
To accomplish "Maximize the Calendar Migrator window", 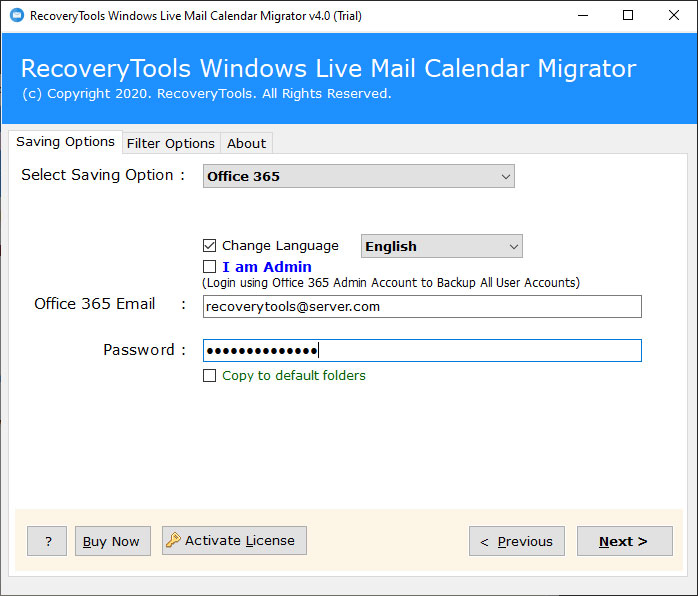I will 628,16.
